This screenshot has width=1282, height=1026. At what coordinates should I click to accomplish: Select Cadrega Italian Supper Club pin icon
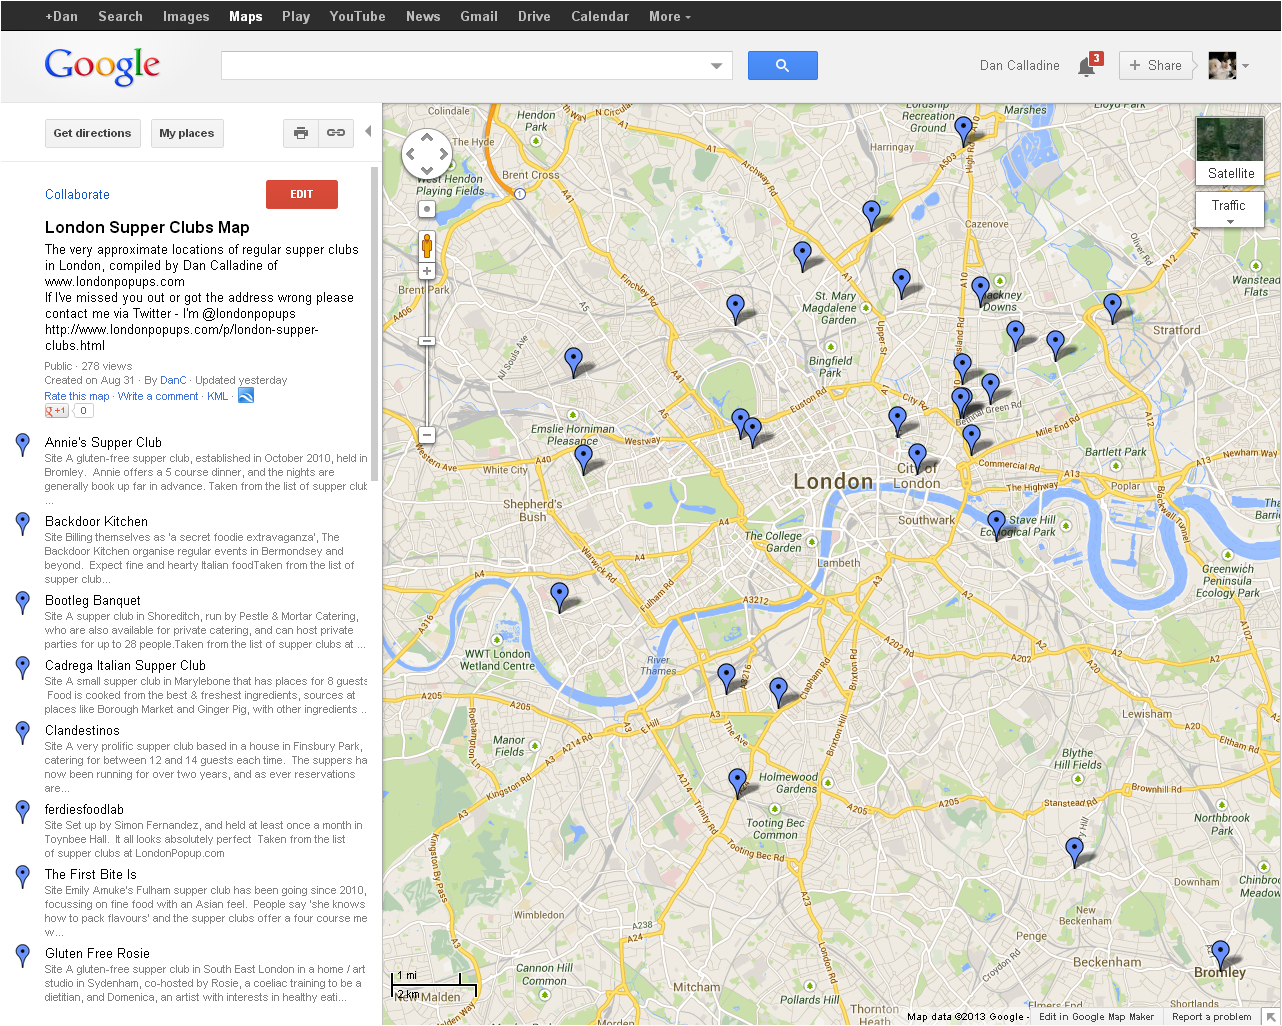[x=23, y=668]
